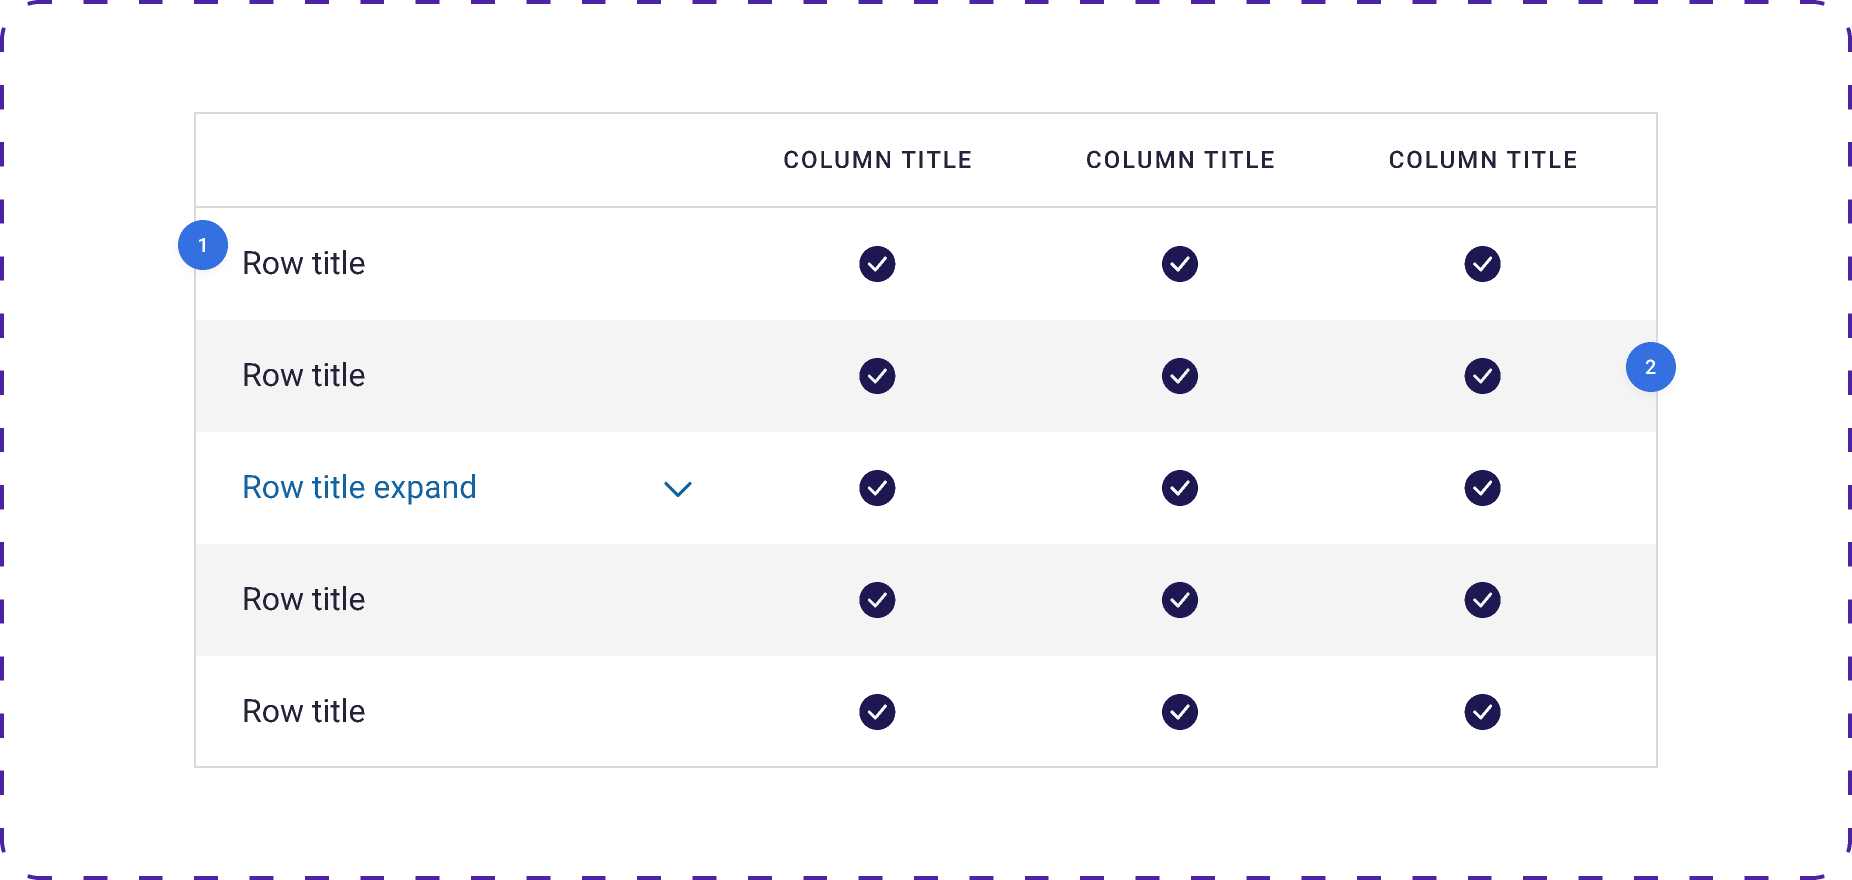Click the numbered badge labeled 2
The height and width of the screenshot is (880, 1852).
click(1650, 367)
